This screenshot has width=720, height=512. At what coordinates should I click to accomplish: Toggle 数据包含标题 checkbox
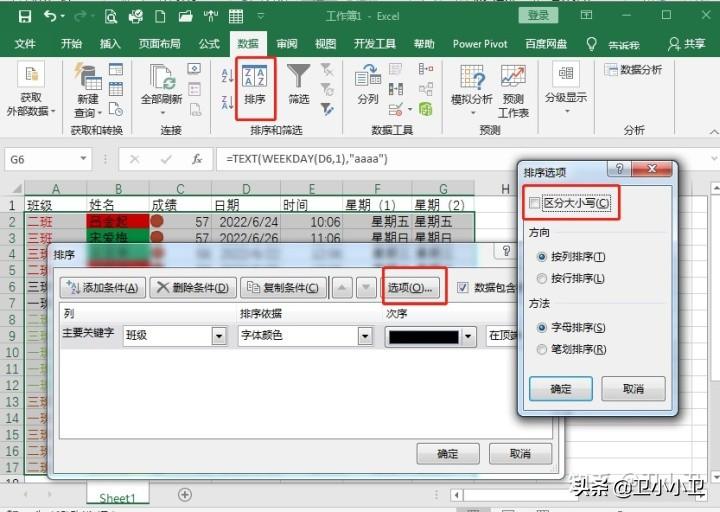[x=463, y=287]
